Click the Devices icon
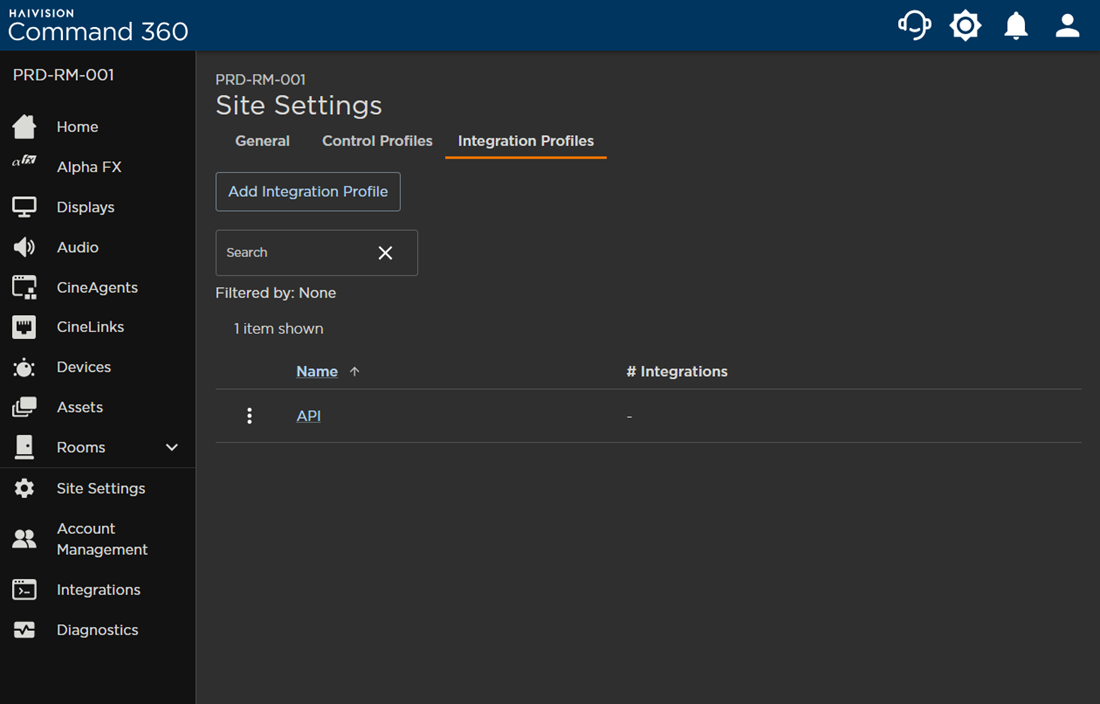The height and width of the screenshot is (704, 1100). pyautogui.click(x=25, y=367)
